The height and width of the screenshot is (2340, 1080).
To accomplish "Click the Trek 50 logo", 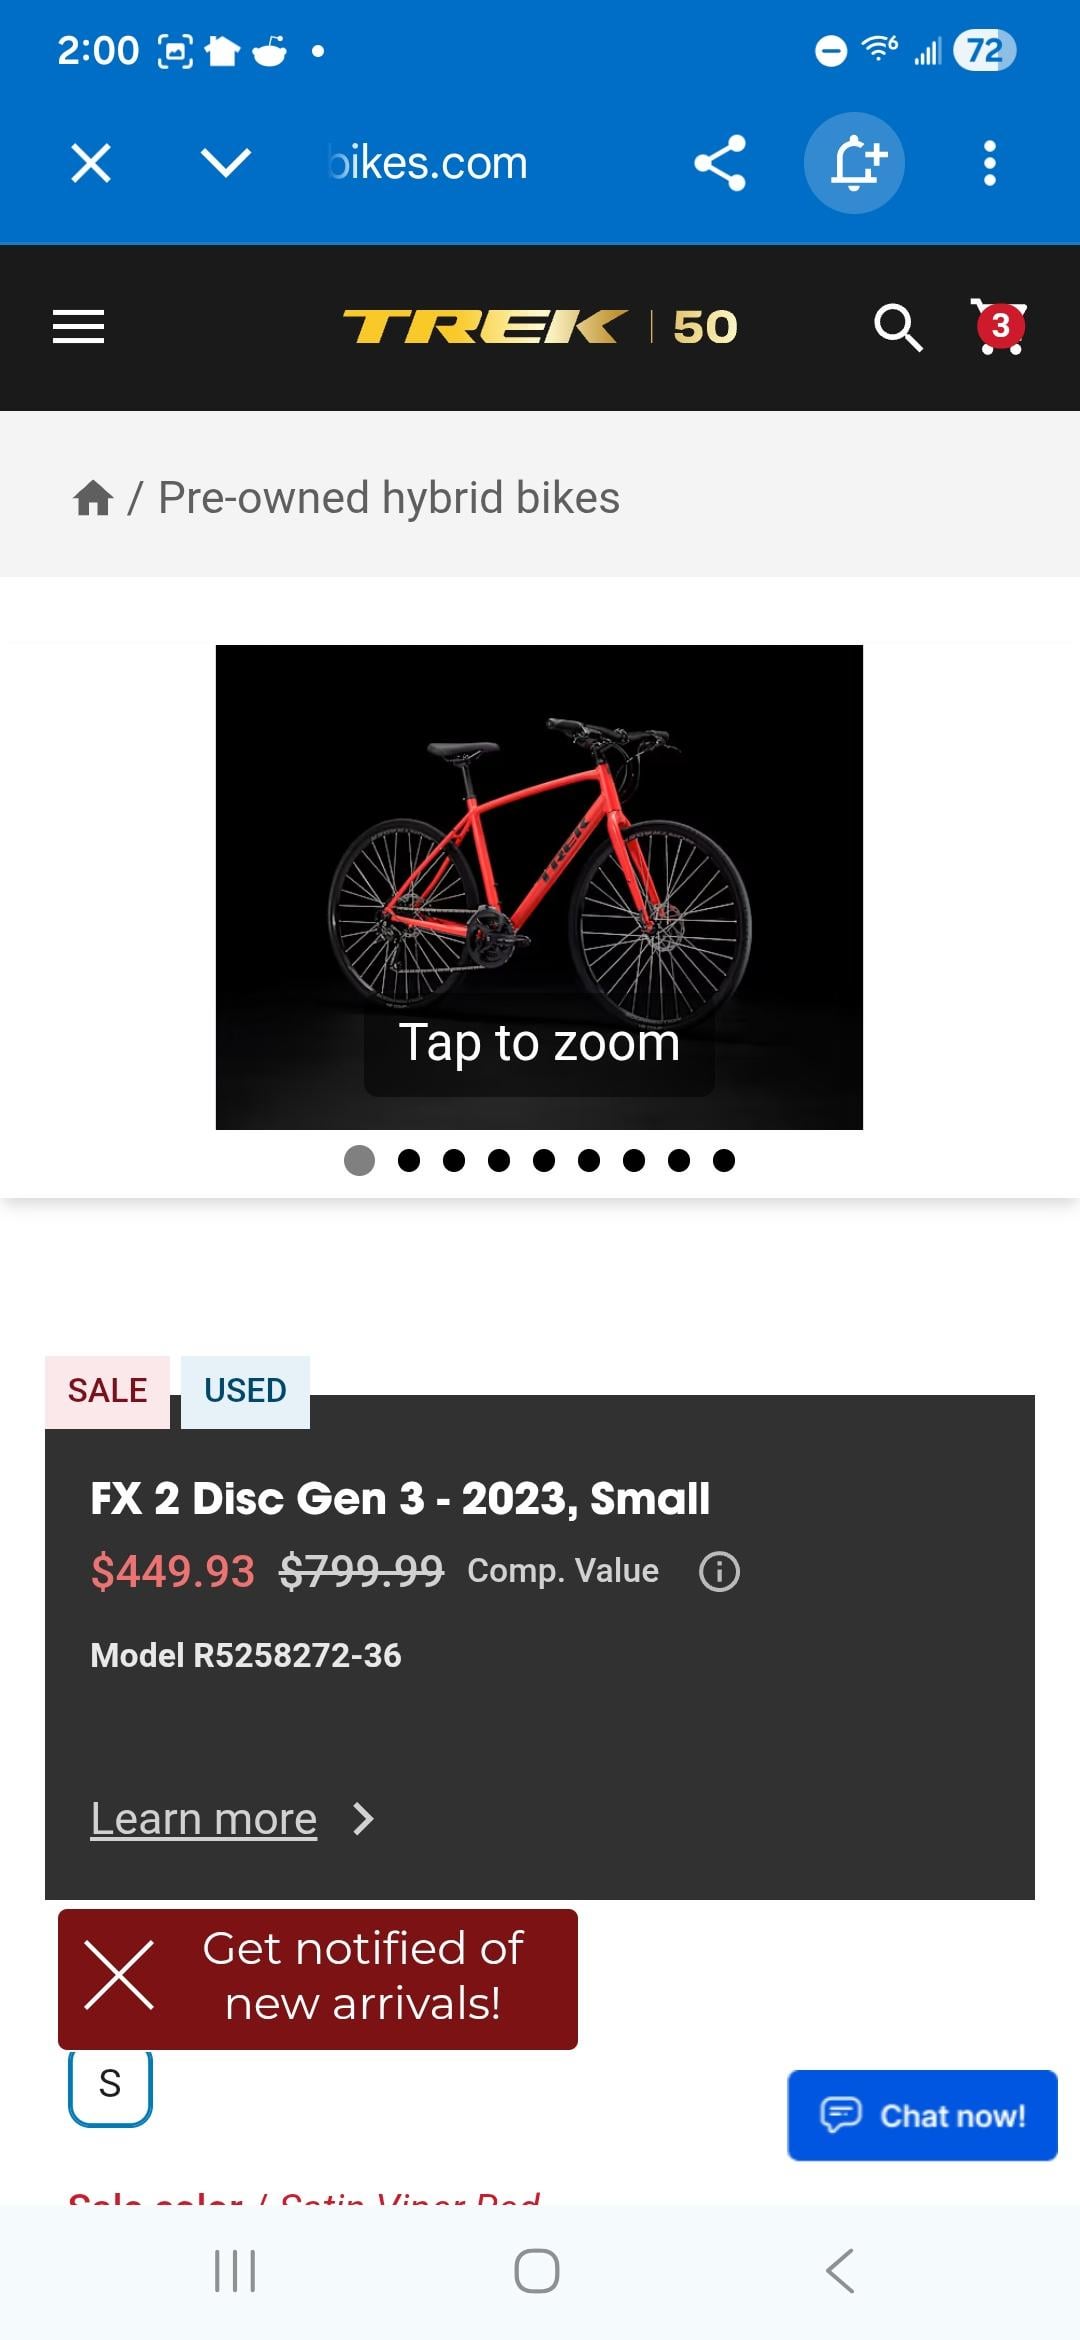I will [x=540, y=327].
